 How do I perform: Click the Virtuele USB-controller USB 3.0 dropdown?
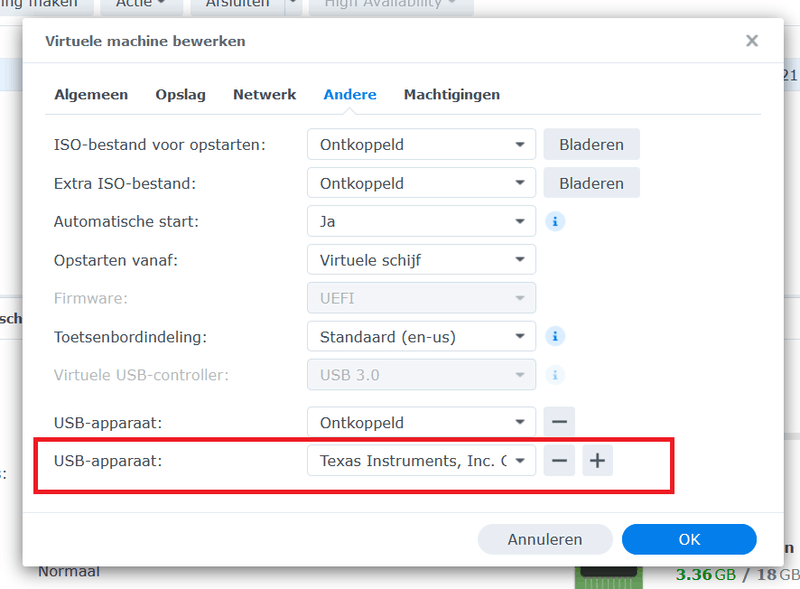[x=421, y=375]
